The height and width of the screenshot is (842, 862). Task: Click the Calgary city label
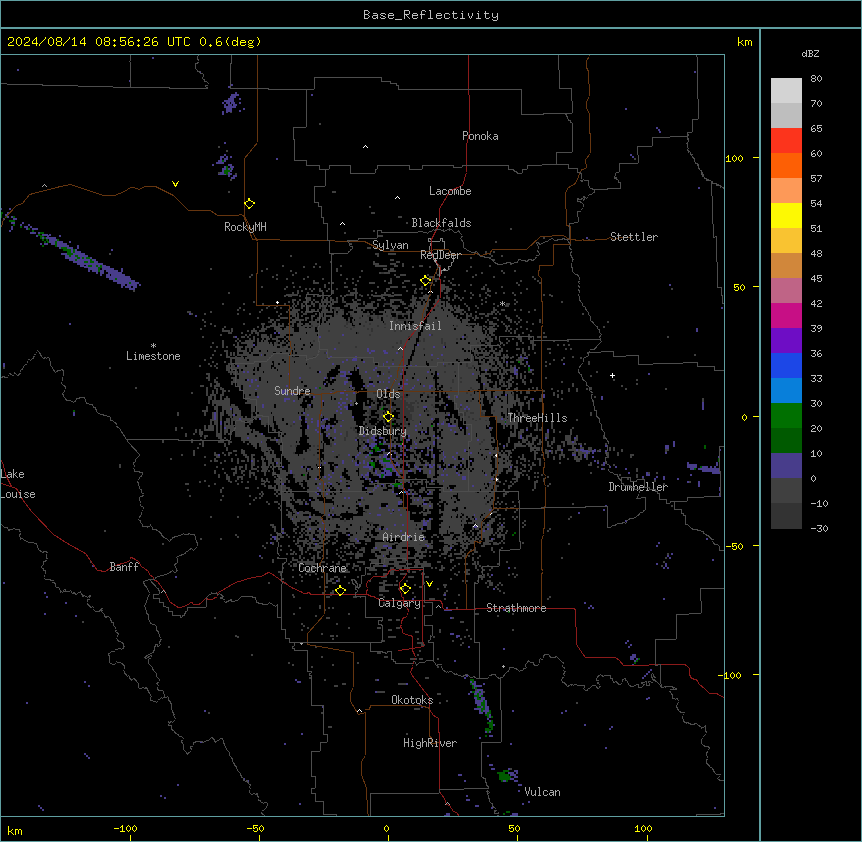click(400, 603)
